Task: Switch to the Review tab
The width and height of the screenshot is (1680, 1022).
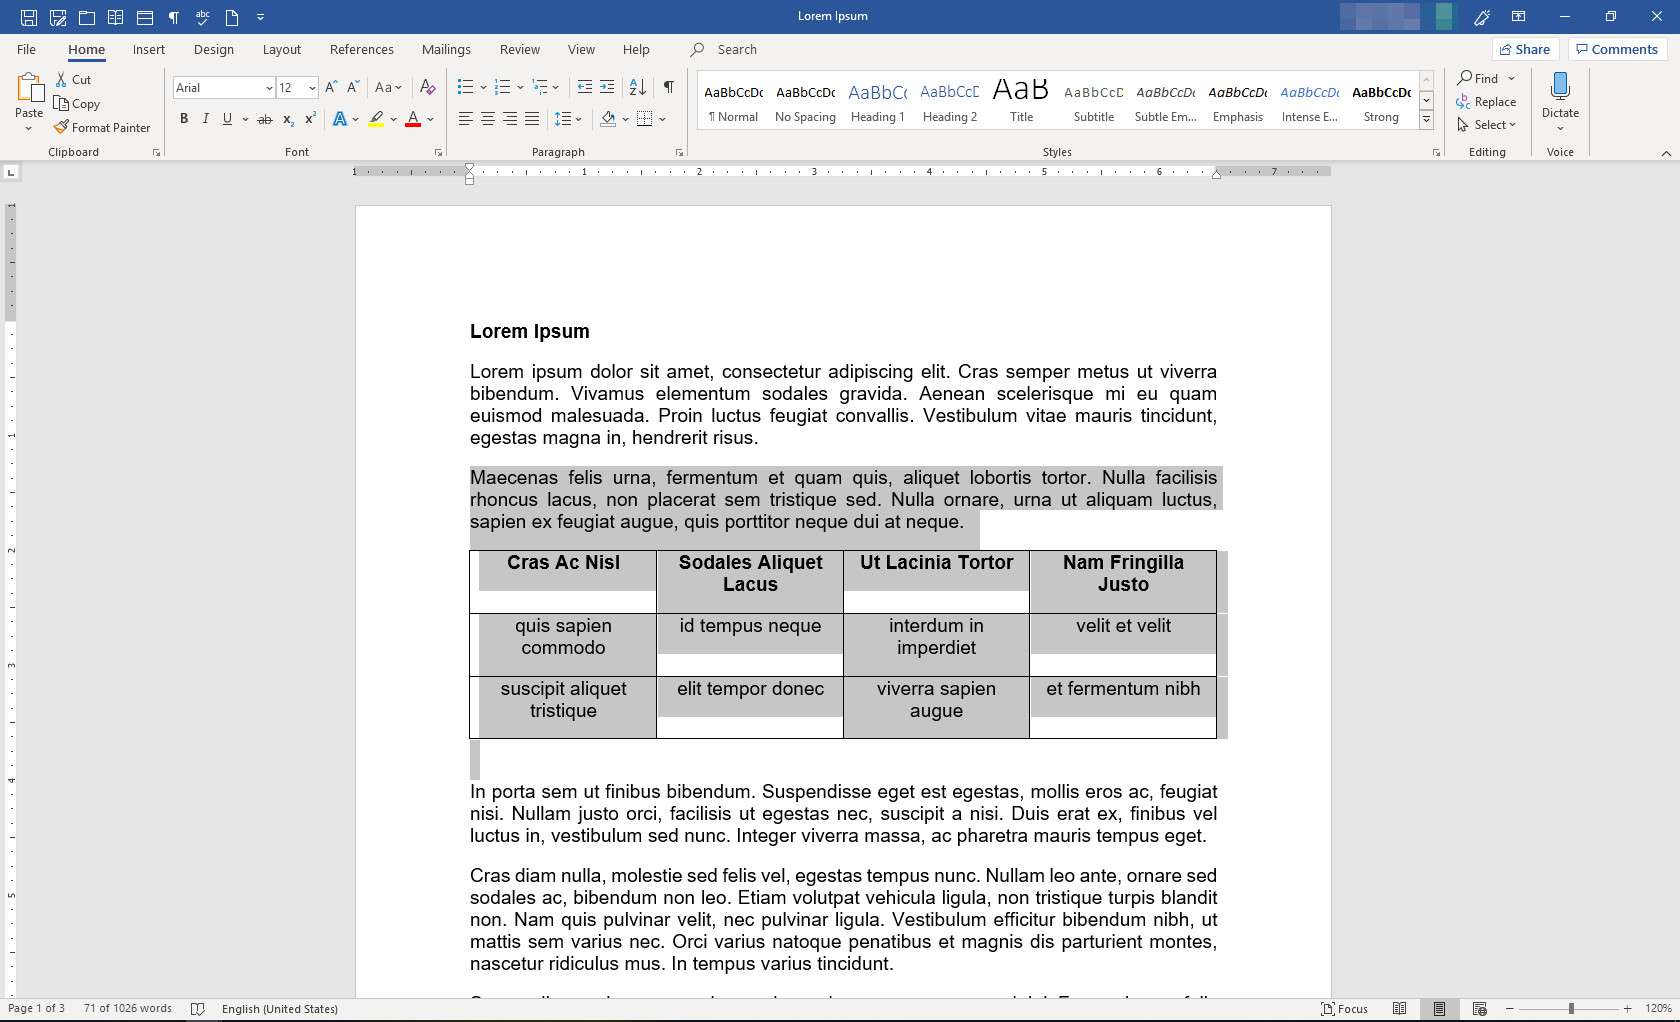Action: (x=520, y=49)
